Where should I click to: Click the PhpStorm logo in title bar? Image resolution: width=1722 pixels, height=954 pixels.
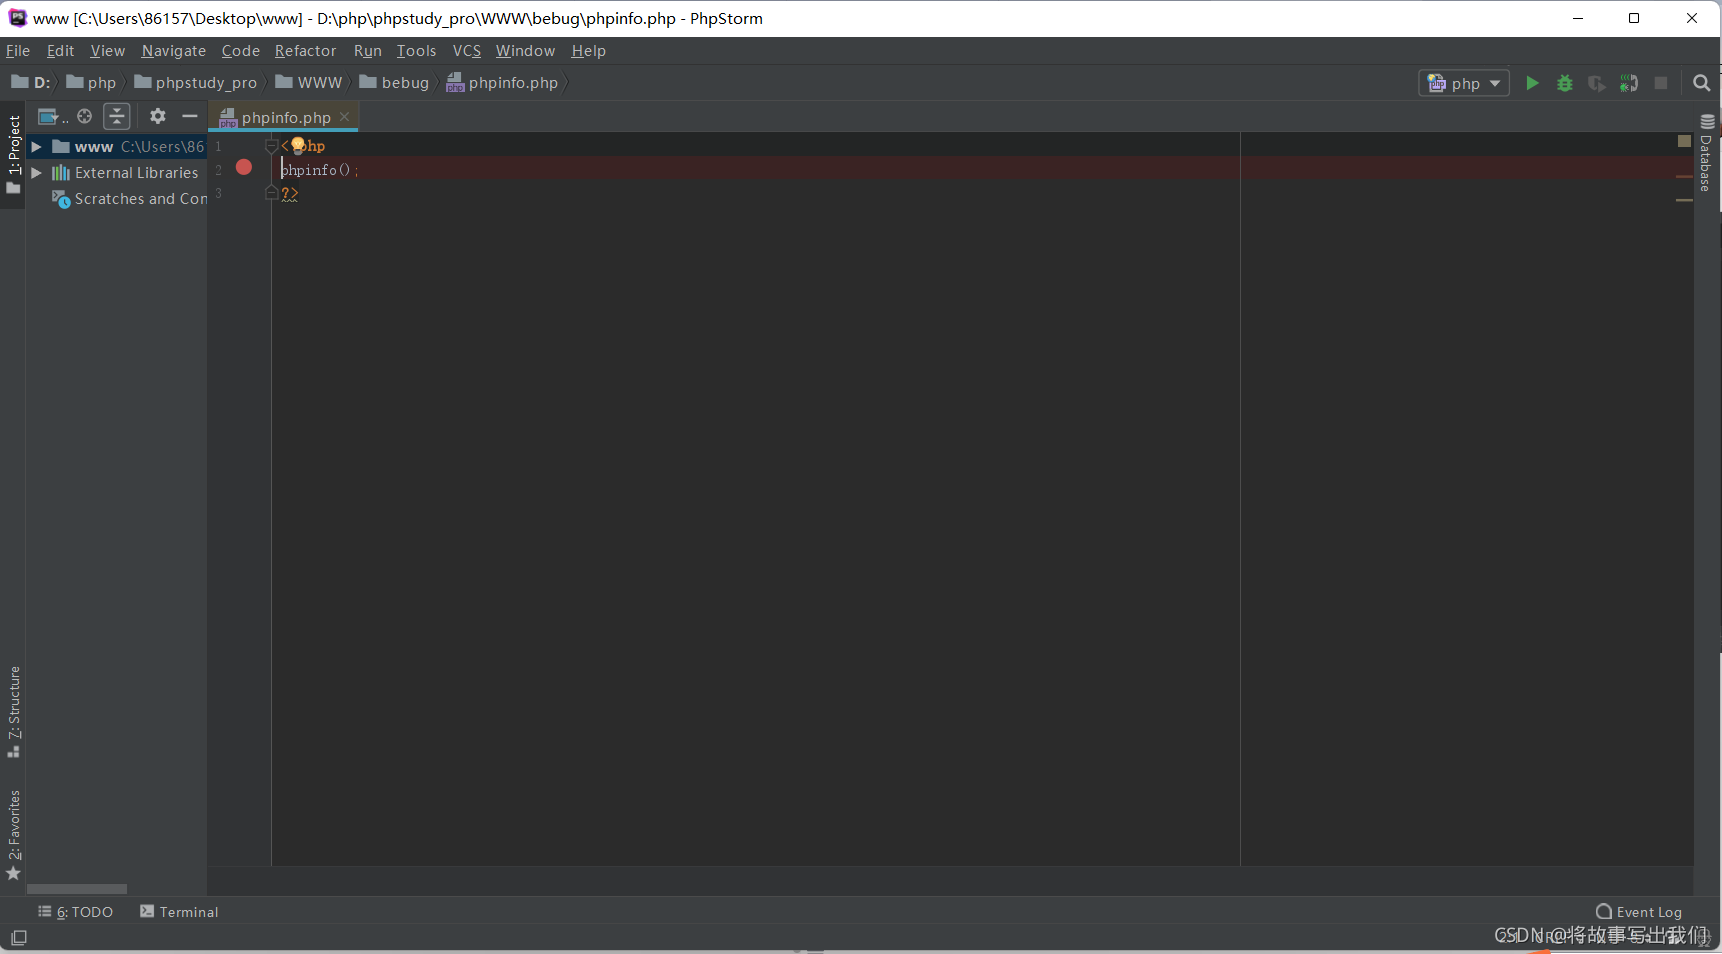click(x=17, y=18)
